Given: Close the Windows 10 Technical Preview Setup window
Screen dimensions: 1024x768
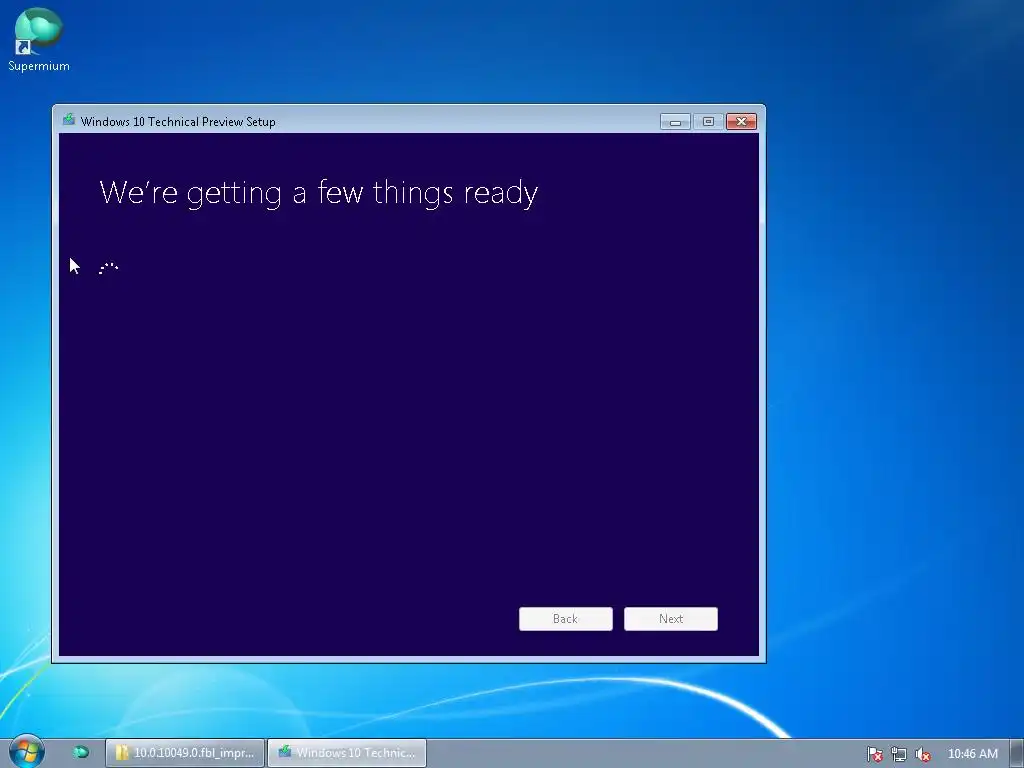Looking at the screenshot, I should pyautogui.click(x=741, y=121).
